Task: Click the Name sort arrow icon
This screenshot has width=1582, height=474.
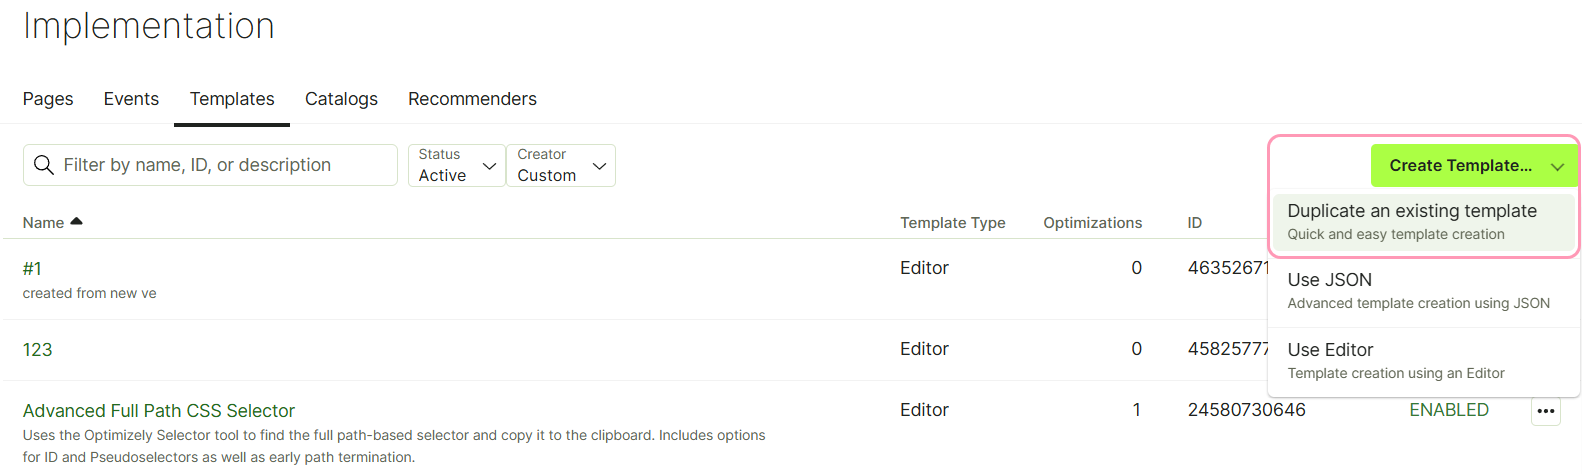Action: pos(77,221)
